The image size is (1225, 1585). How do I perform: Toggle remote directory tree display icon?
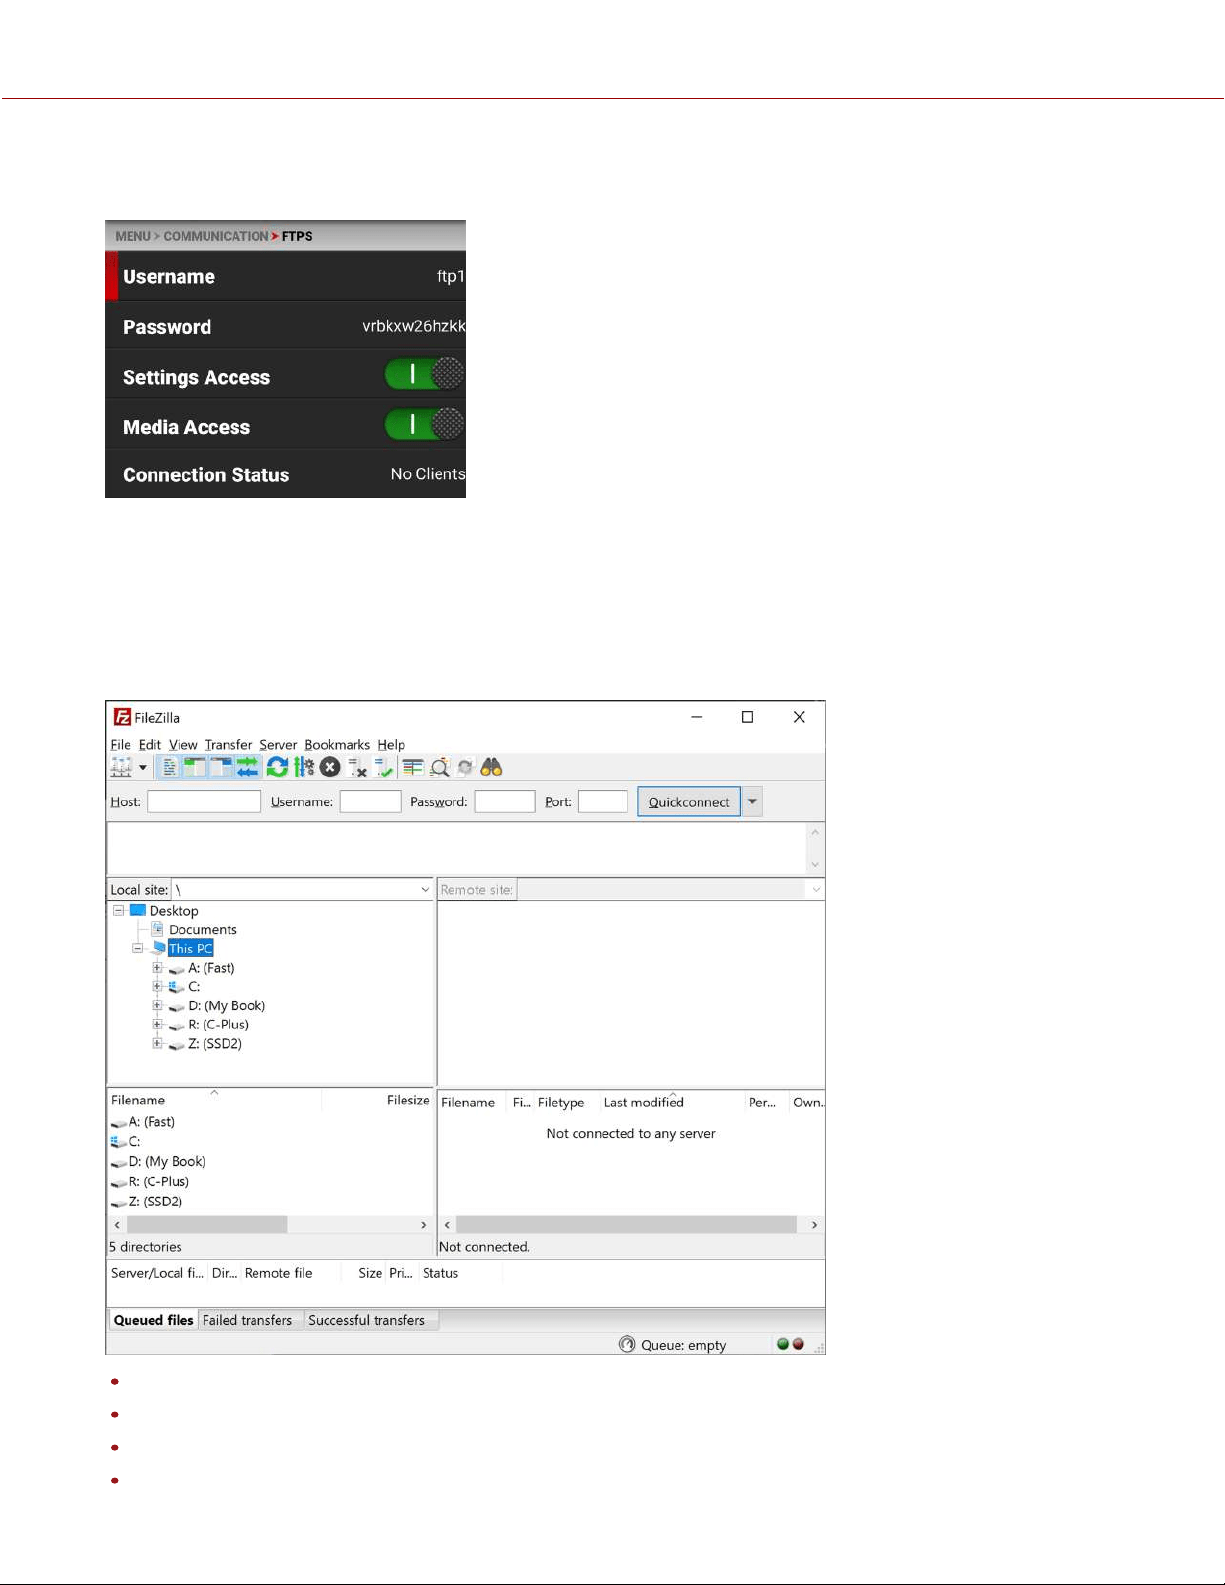221,767
